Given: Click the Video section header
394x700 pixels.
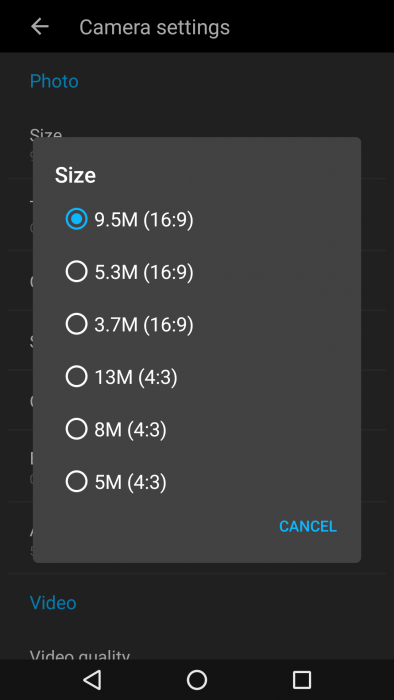Looking at the screenshot, I should (53, 603).
